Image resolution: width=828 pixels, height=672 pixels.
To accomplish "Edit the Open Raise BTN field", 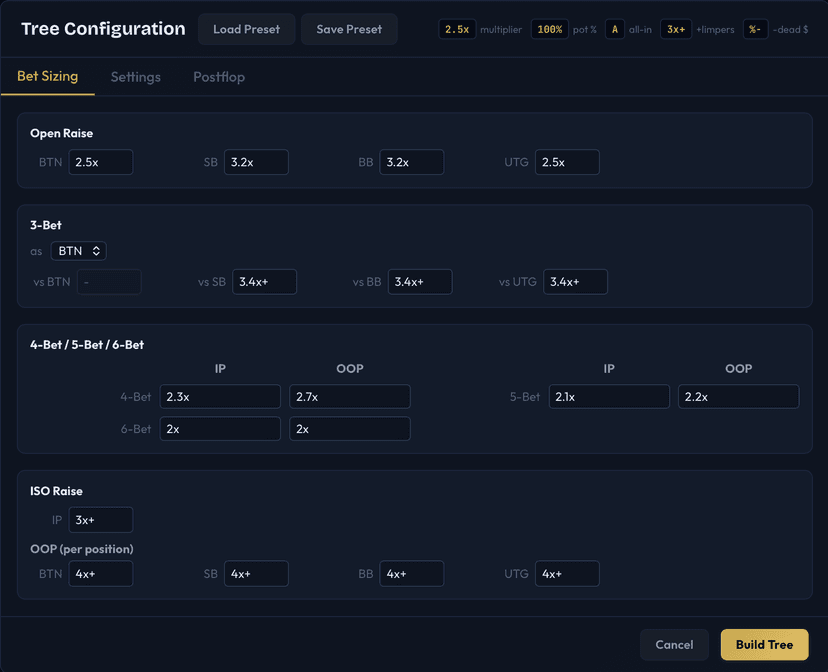I will (101, 162).
